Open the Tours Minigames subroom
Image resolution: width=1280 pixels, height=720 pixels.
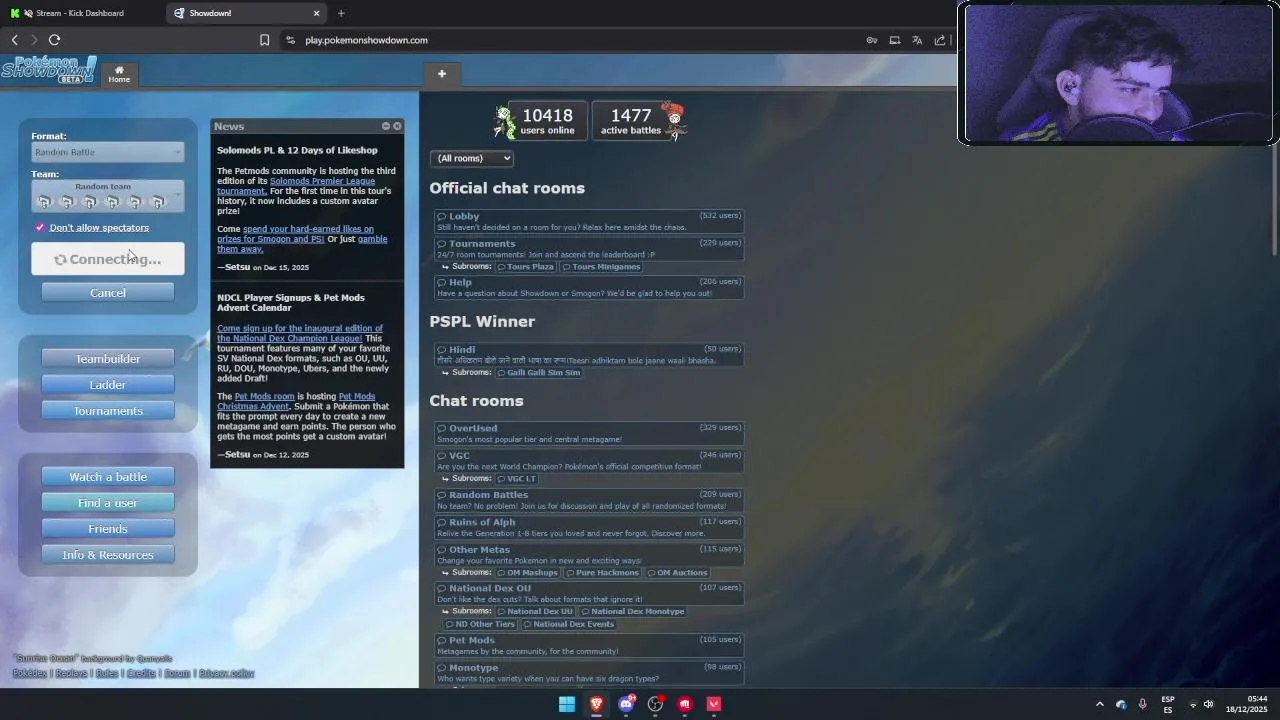(x=601, y=267)
